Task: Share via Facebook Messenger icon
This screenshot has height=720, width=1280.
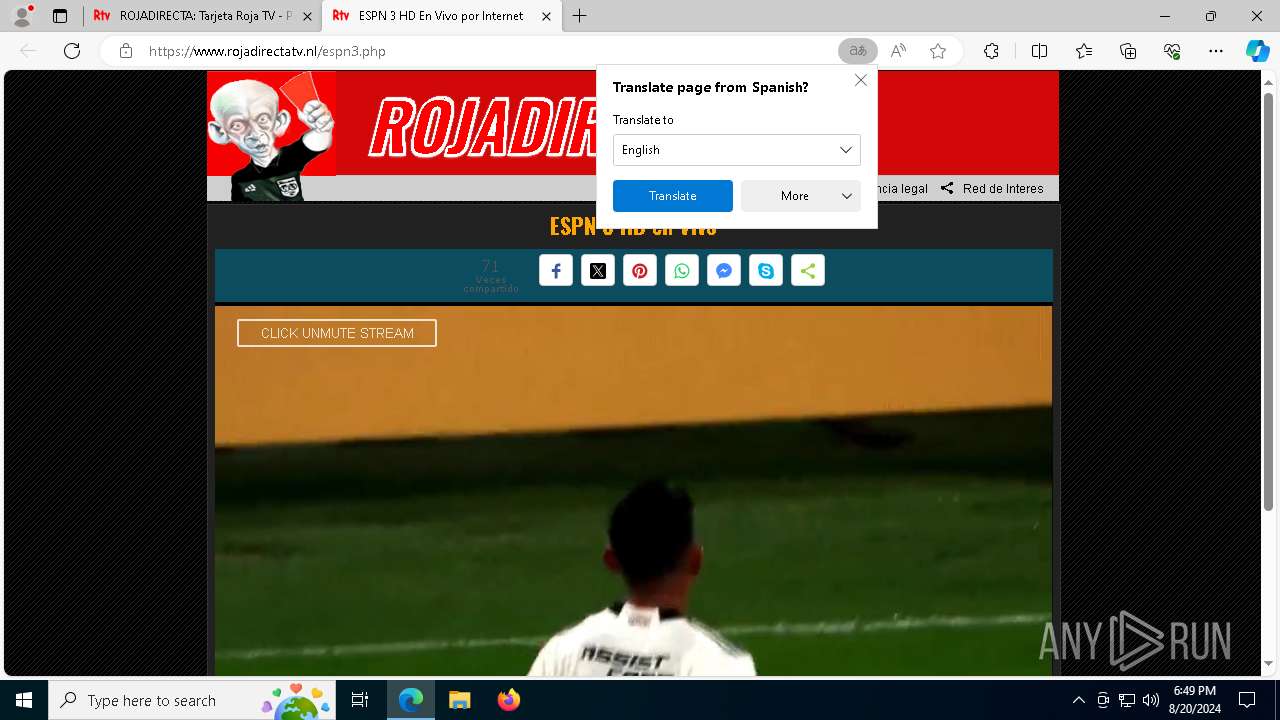Action: (724, 271)
